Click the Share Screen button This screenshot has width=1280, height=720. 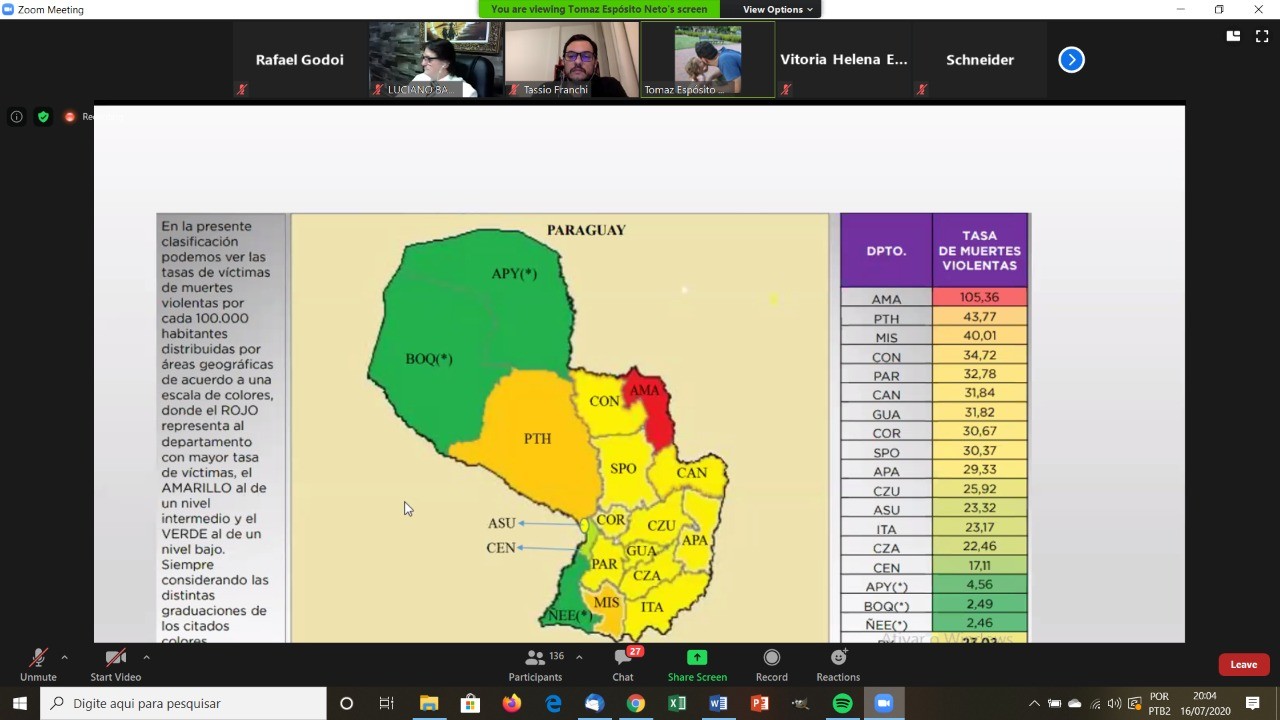[697, 664]
